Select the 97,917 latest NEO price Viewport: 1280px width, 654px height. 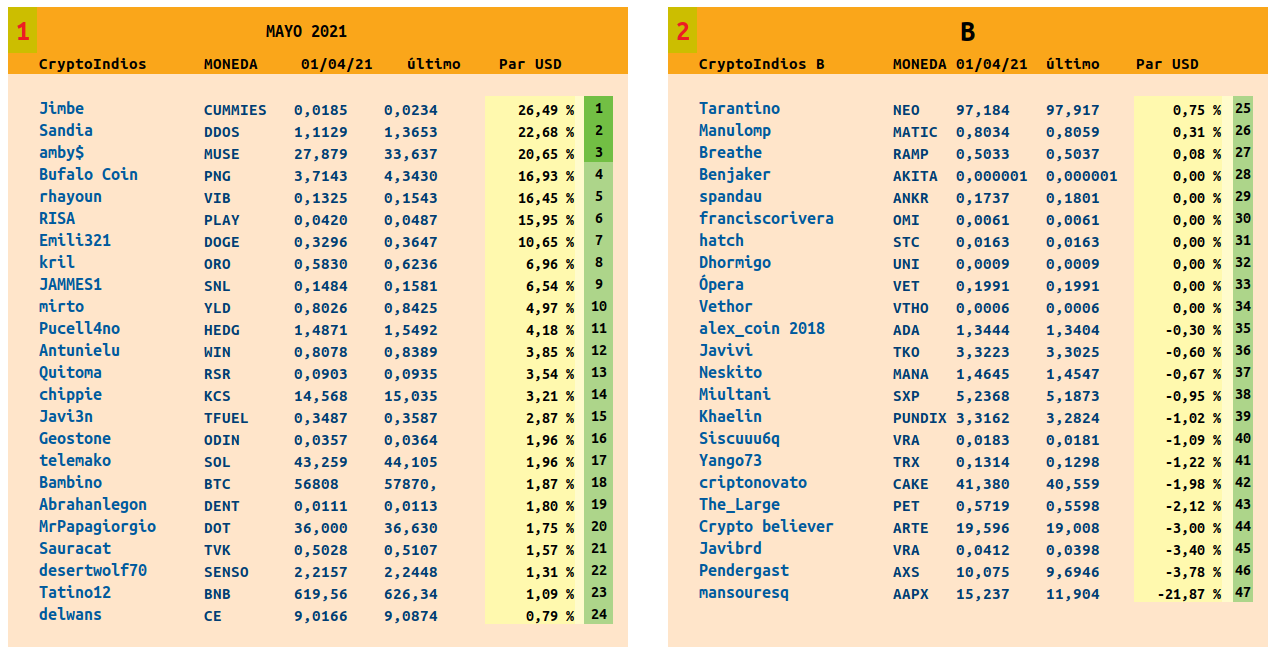click(x=1072, y=110)
